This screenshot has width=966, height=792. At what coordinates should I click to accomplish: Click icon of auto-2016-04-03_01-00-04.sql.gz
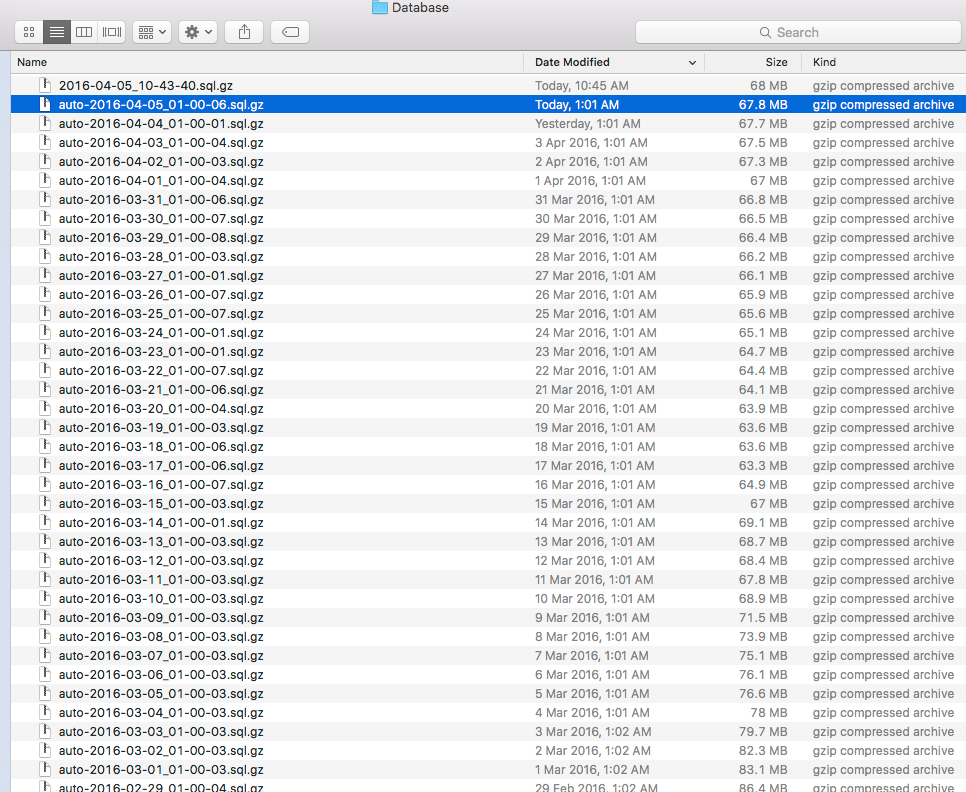45,142
